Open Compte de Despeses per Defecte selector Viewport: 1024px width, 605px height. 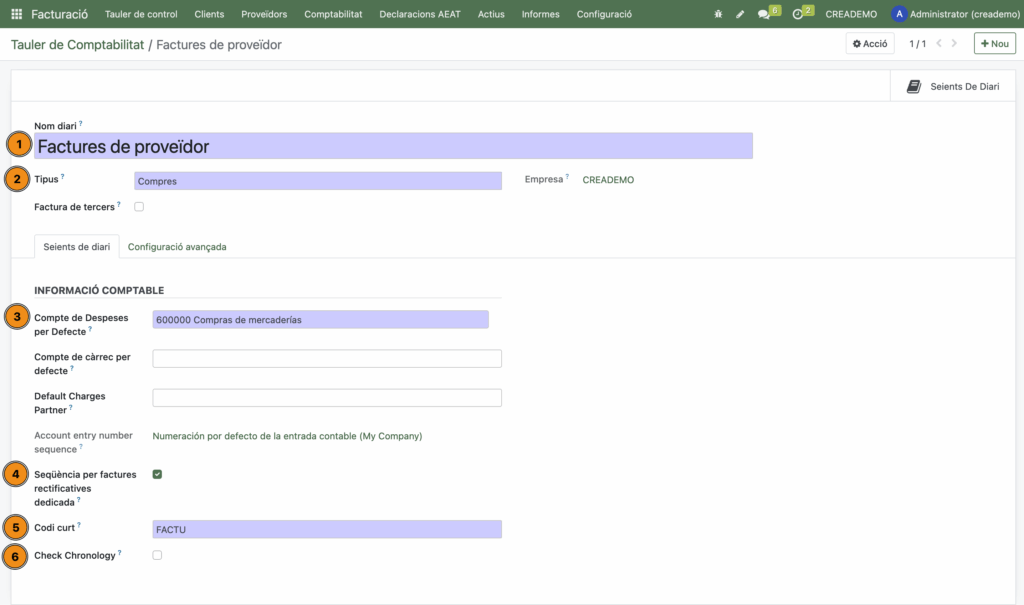point(320,320)
